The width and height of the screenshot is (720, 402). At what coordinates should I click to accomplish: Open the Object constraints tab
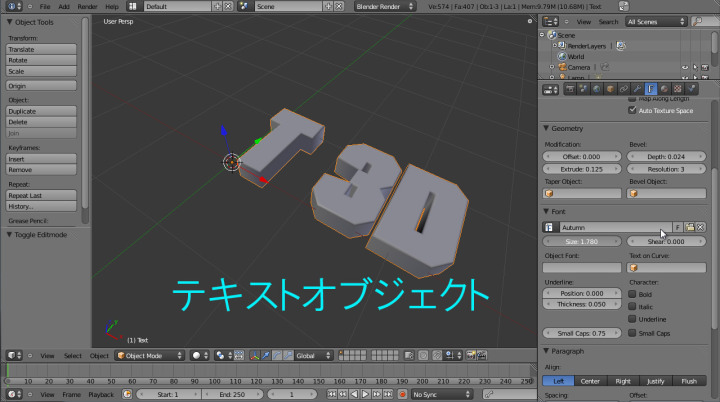pyautogui.click(x=623, y=89)
